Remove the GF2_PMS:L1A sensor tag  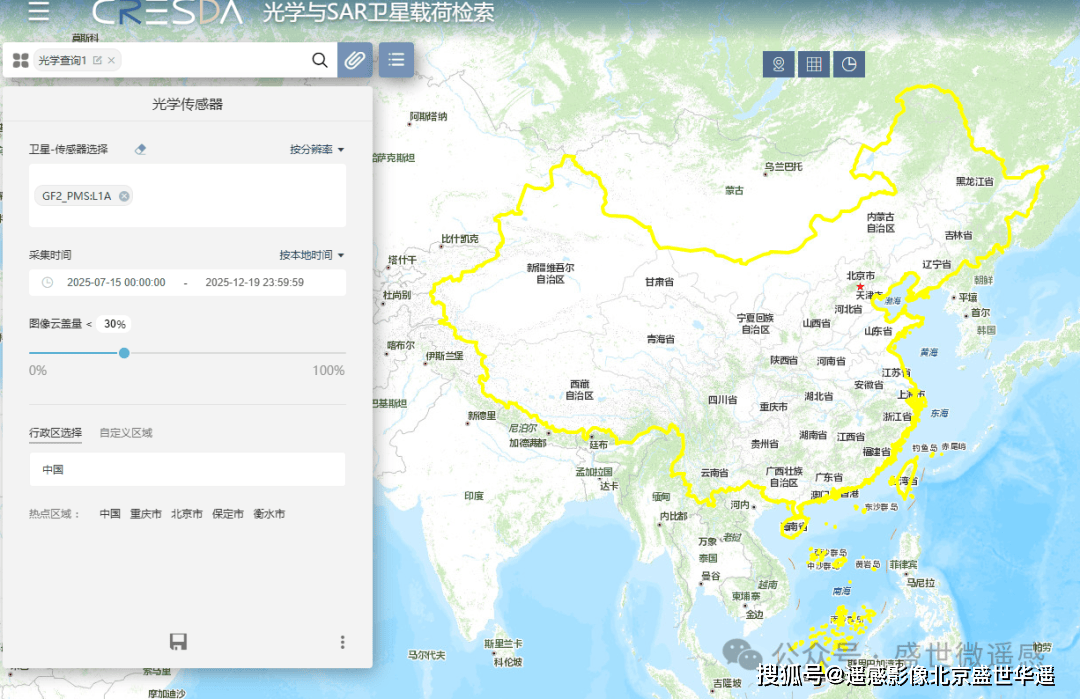[x=124, y=196]
